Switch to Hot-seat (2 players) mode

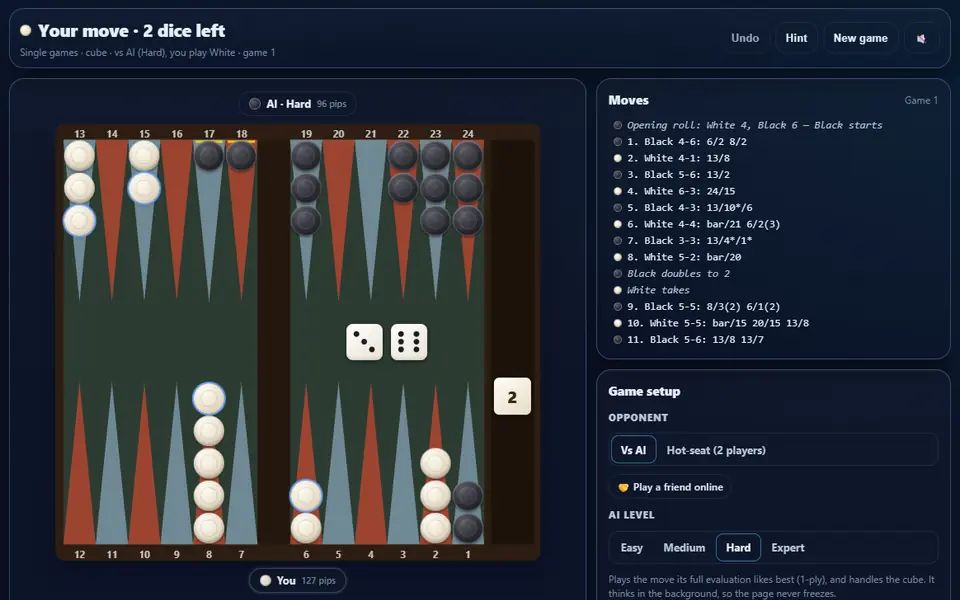tap(716, 450)
